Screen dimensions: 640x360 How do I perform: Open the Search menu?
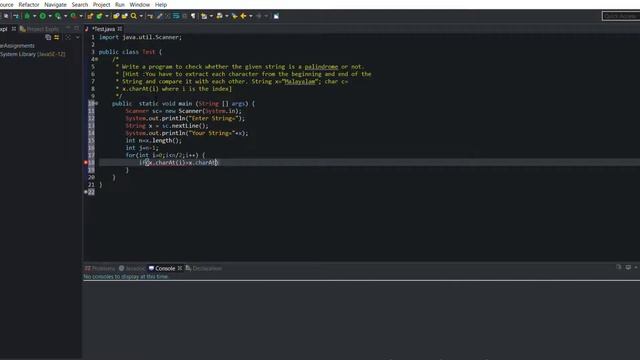pyautogui.click(x=80, y=4)
